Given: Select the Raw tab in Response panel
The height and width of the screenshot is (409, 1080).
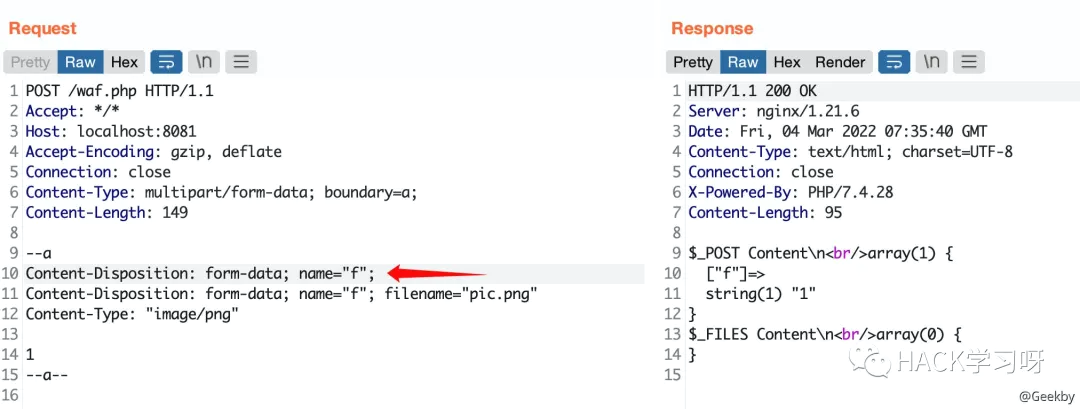Looking at the screenshot, I should tap(743, 62).
